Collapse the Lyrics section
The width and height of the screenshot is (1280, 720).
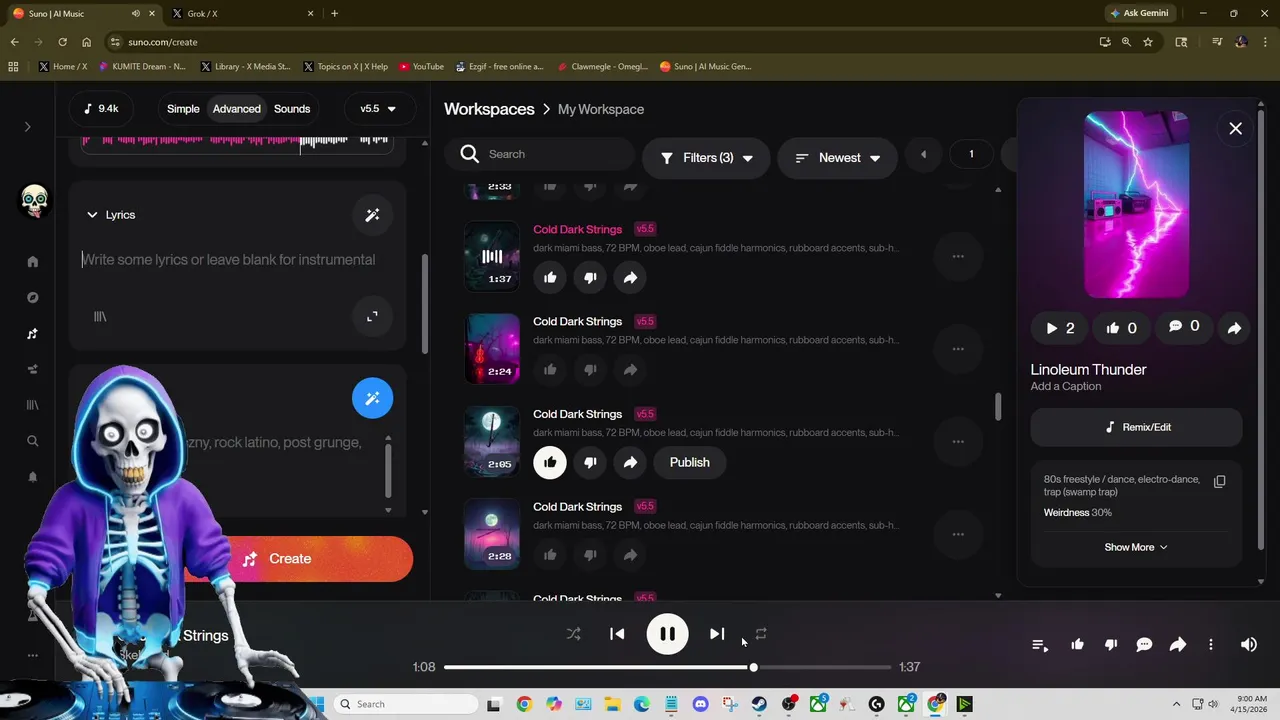(x=110, y=215)
